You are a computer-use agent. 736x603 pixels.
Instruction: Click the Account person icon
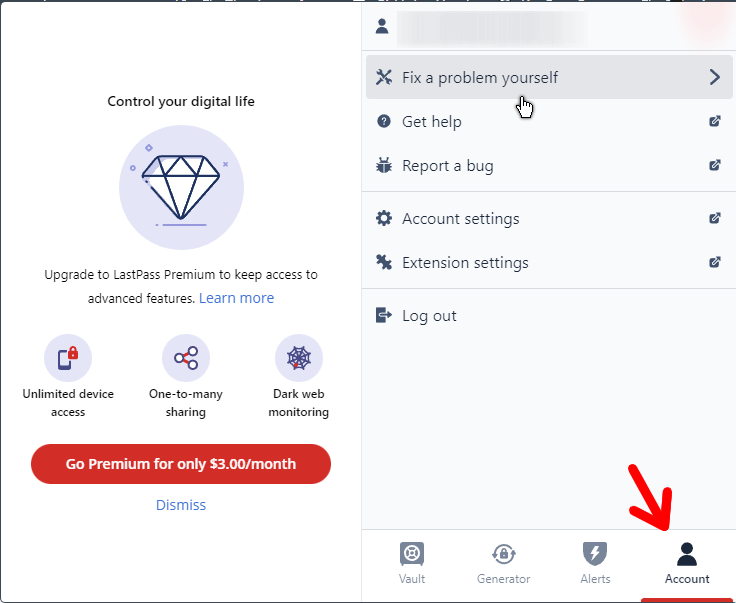click(687, 554)
